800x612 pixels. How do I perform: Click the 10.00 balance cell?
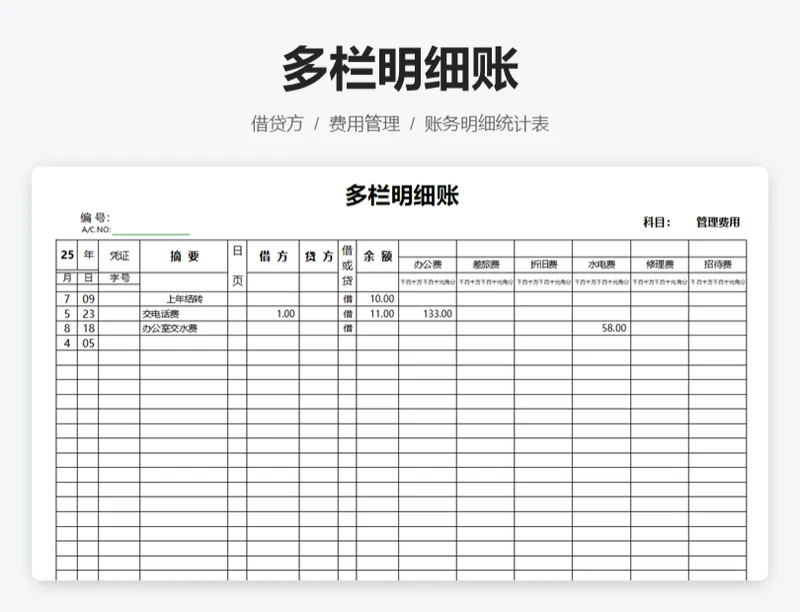[378, 299]
